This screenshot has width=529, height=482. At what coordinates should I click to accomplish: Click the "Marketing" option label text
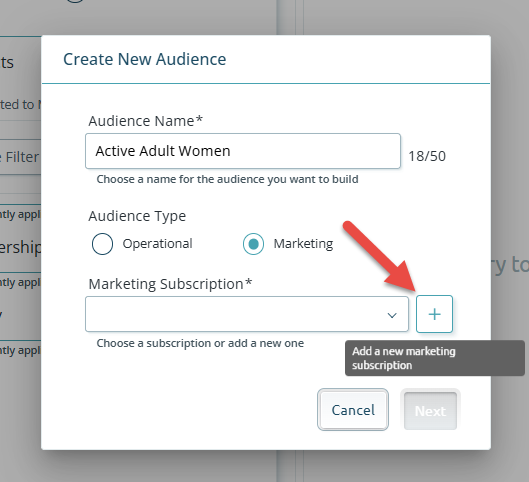click(x=303, y=244)
